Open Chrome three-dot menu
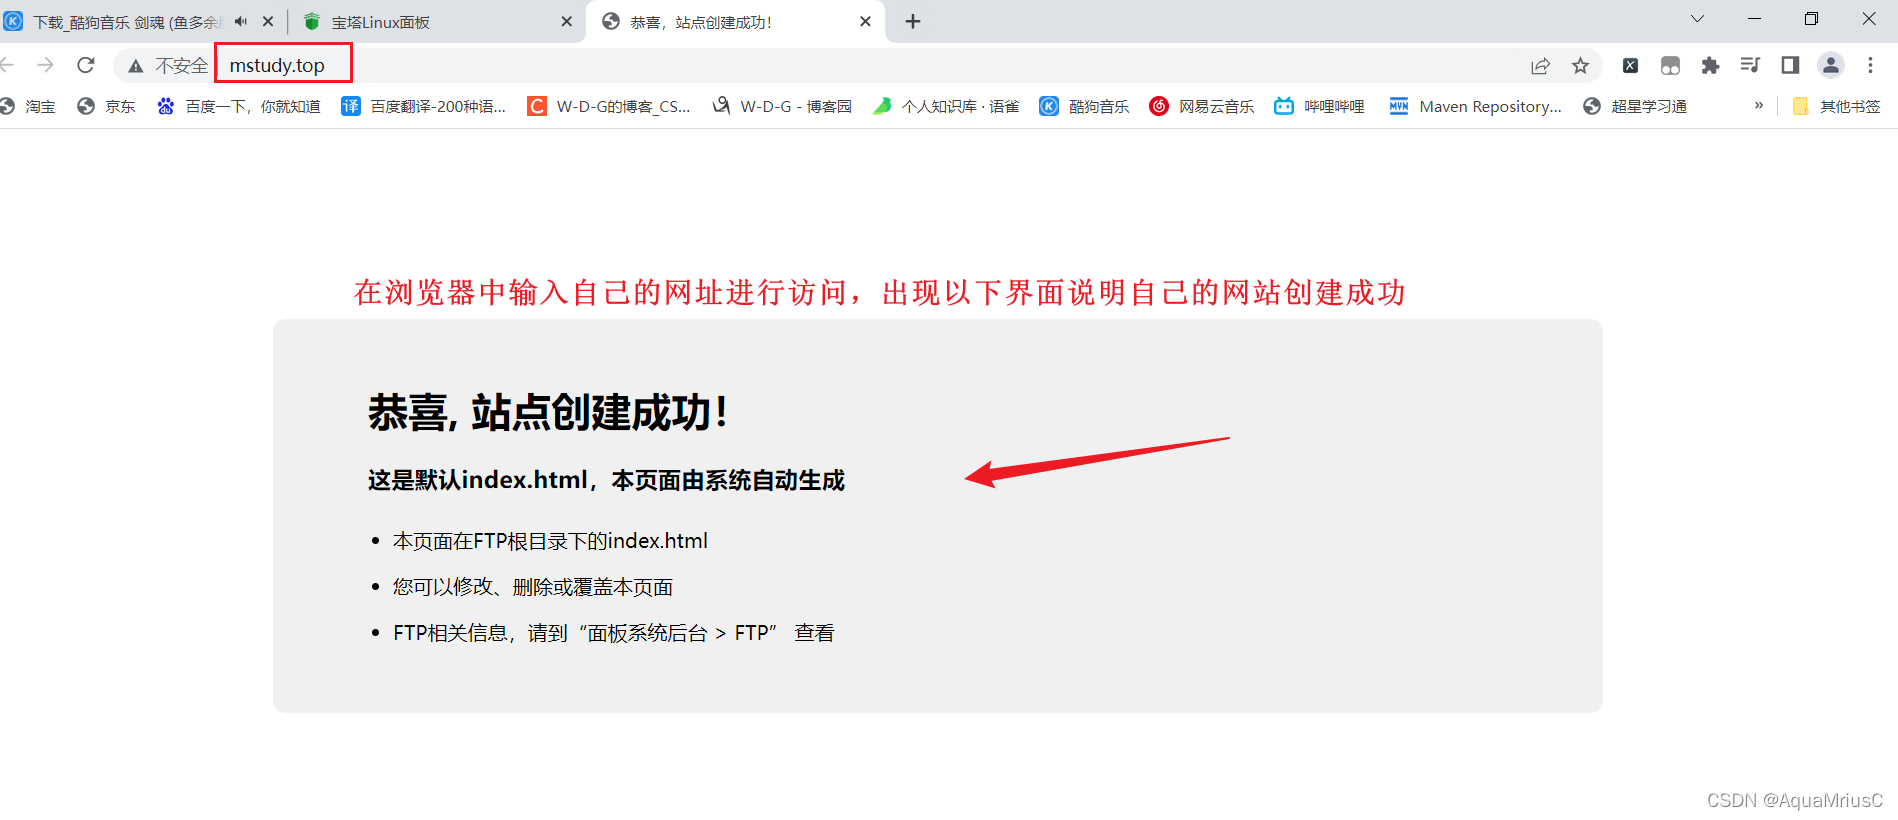The width and height of the screenshot is (1898, 820). click(x=1870, y=66)
